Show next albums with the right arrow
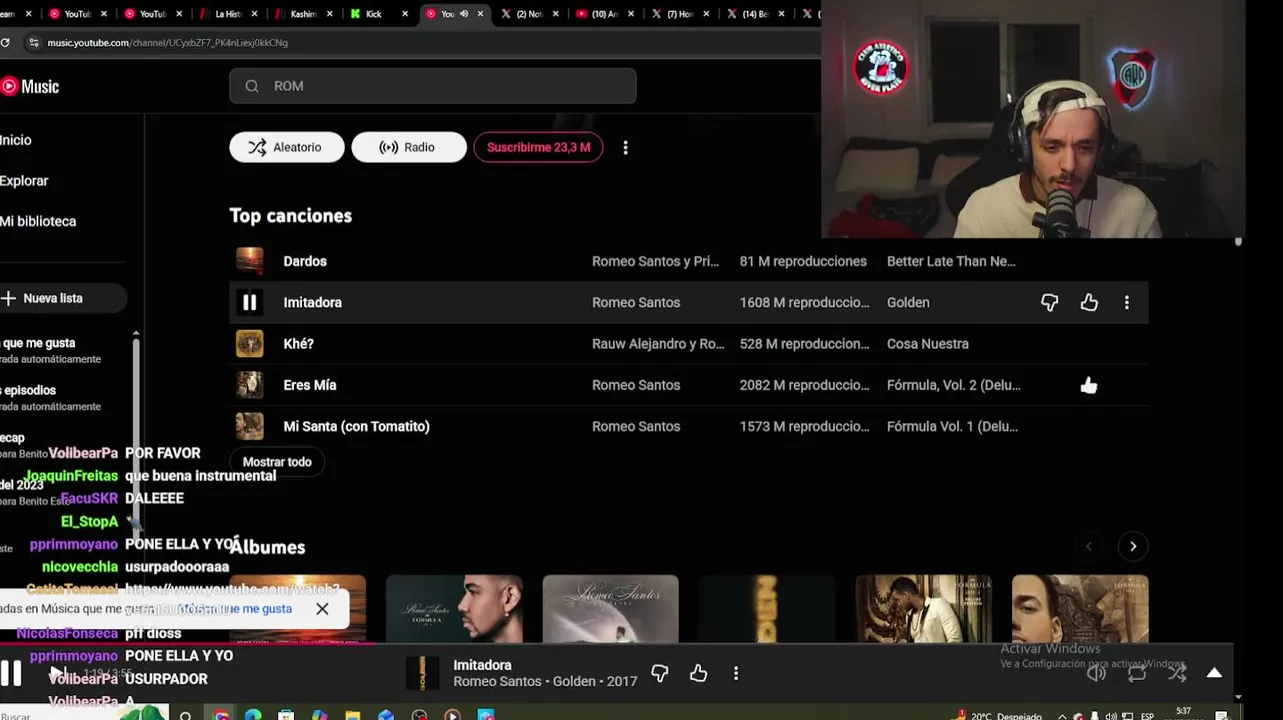 [1133, 546]
